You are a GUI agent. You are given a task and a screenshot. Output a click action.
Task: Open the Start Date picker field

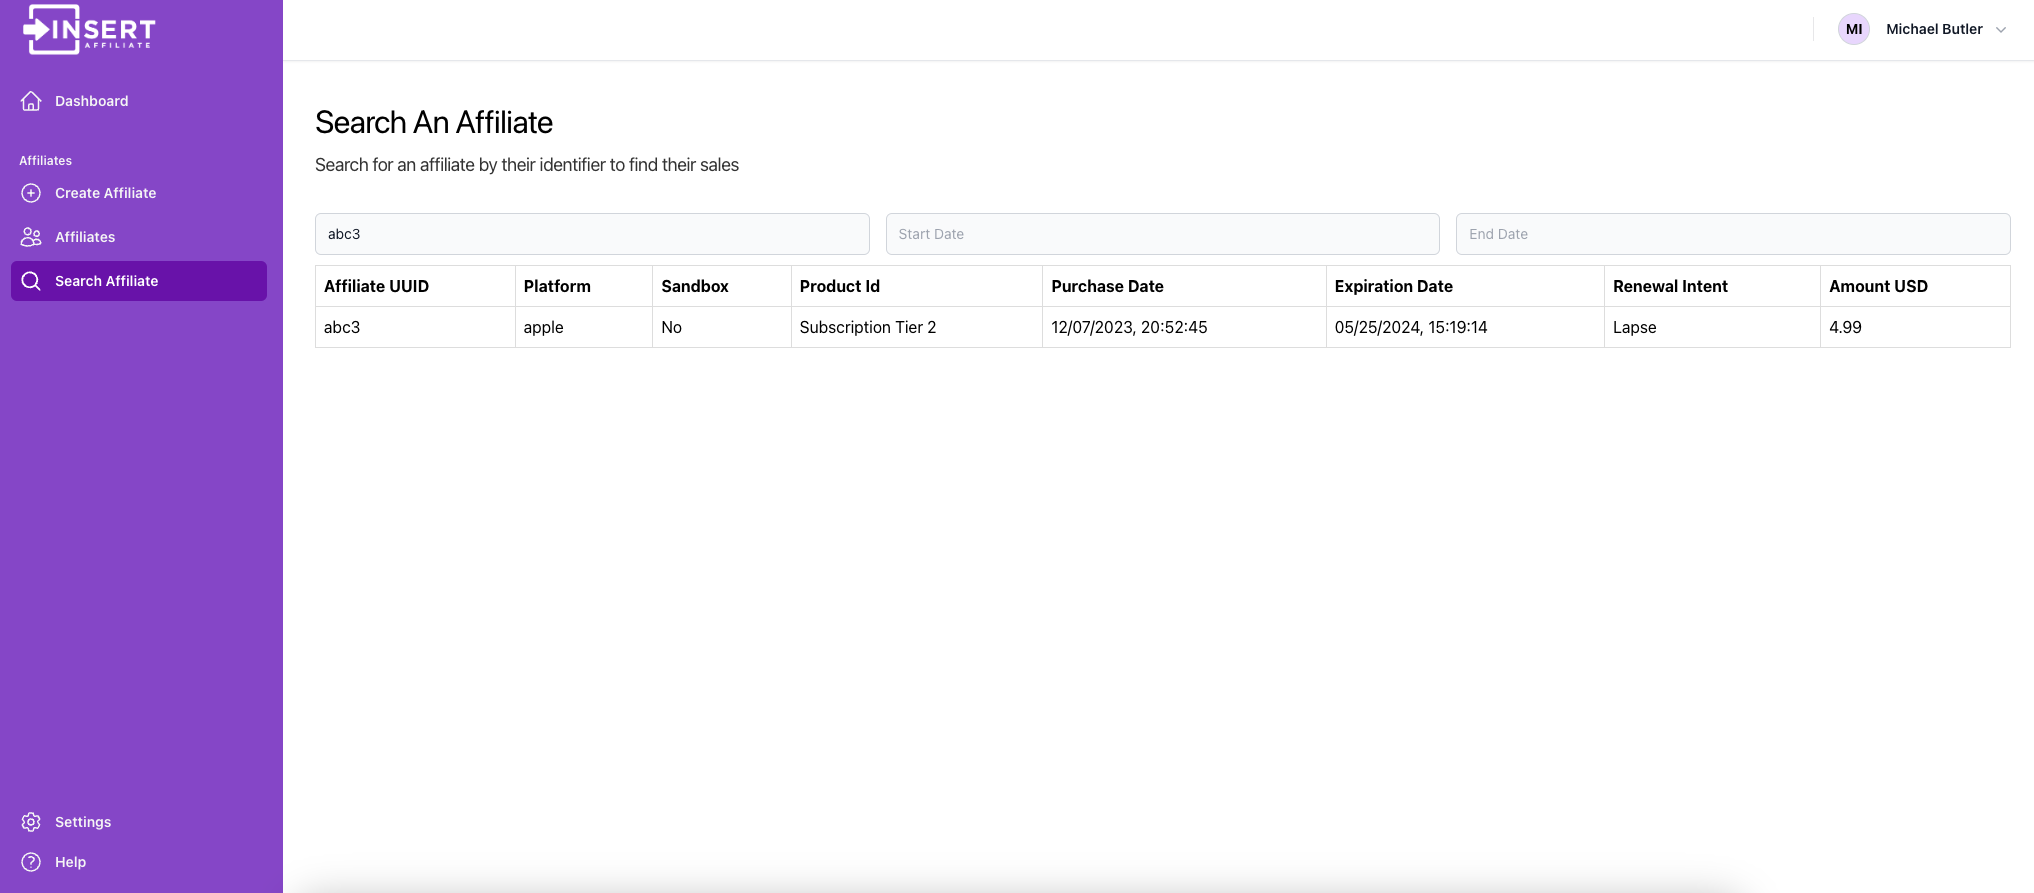pos(1162,234)
